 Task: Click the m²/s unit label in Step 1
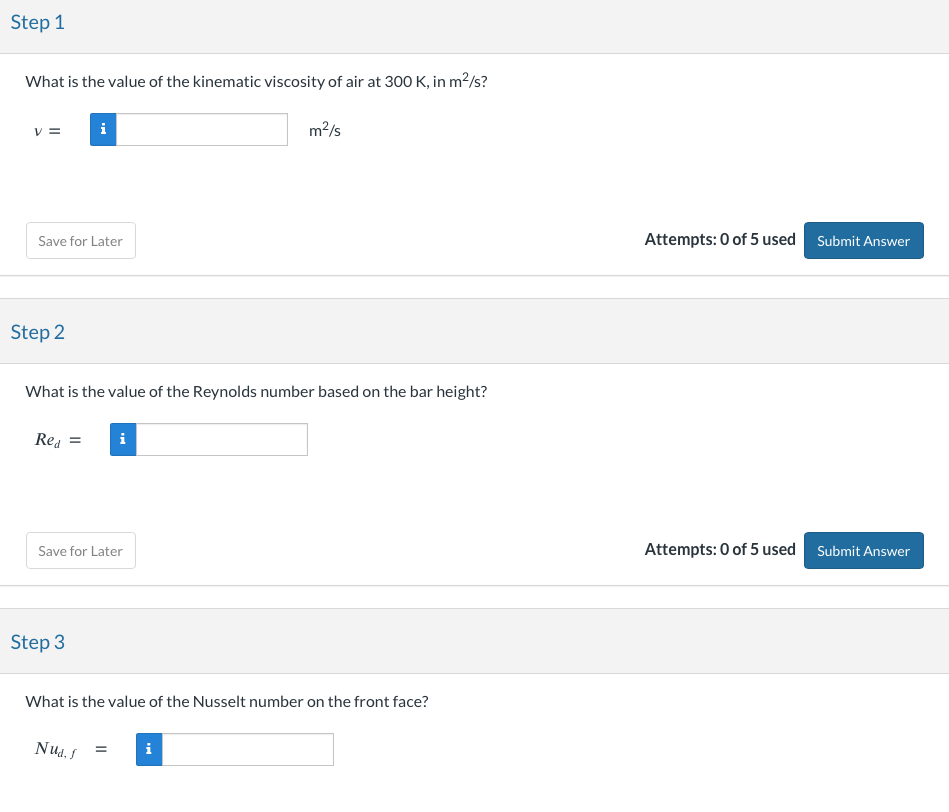[324, 129]
